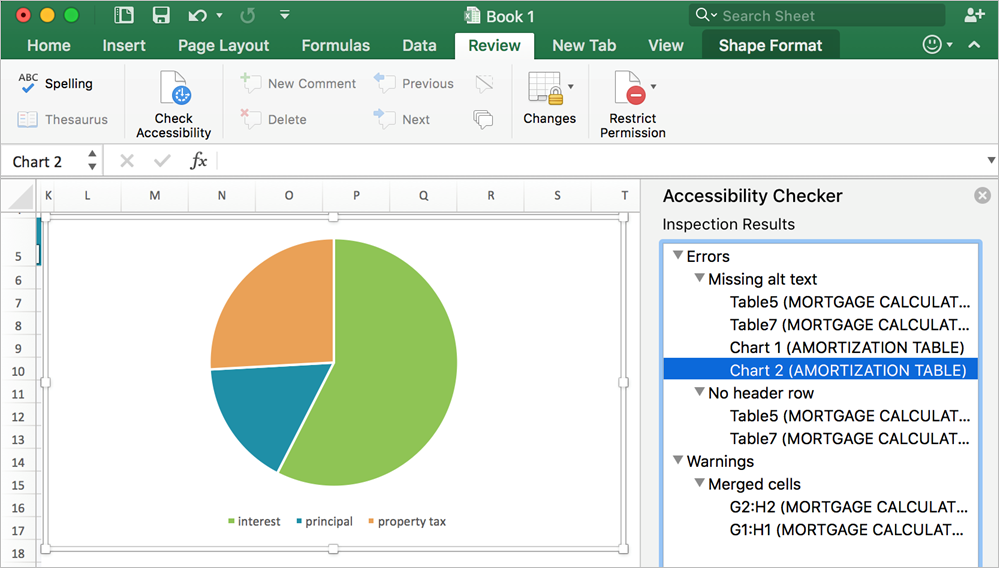
Task: Click the Search Sheet field
Action: (x=817, y=15)
